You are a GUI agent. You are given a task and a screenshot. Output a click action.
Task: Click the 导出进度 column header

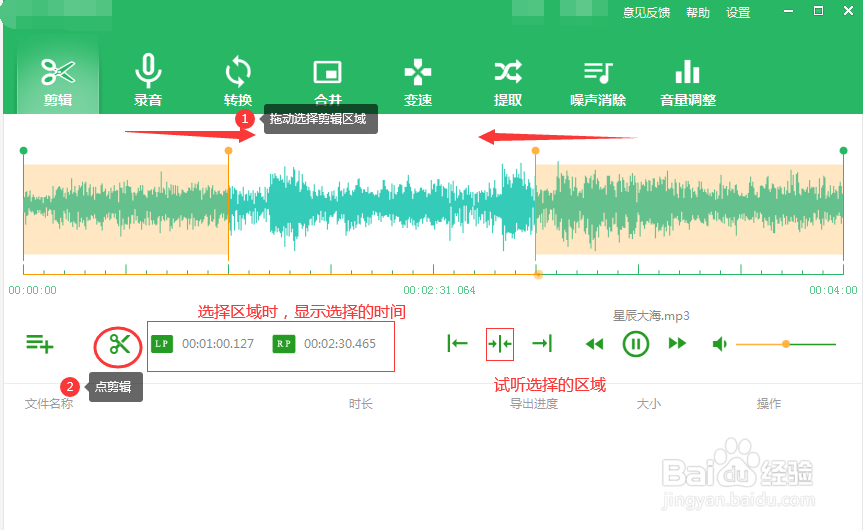[534, 404]
